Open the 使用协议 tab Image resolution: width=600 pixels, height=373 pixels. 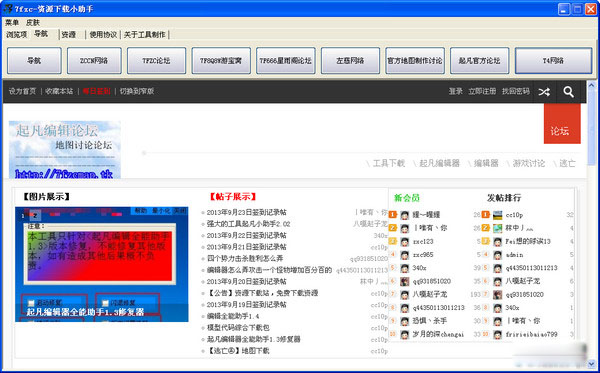coord(103,34)
